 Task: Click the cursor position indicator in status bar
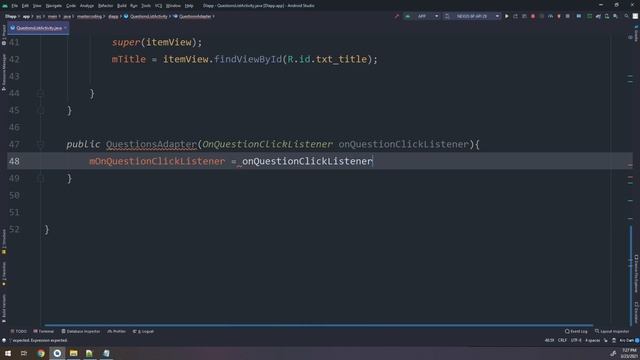[x=549, y=340]
